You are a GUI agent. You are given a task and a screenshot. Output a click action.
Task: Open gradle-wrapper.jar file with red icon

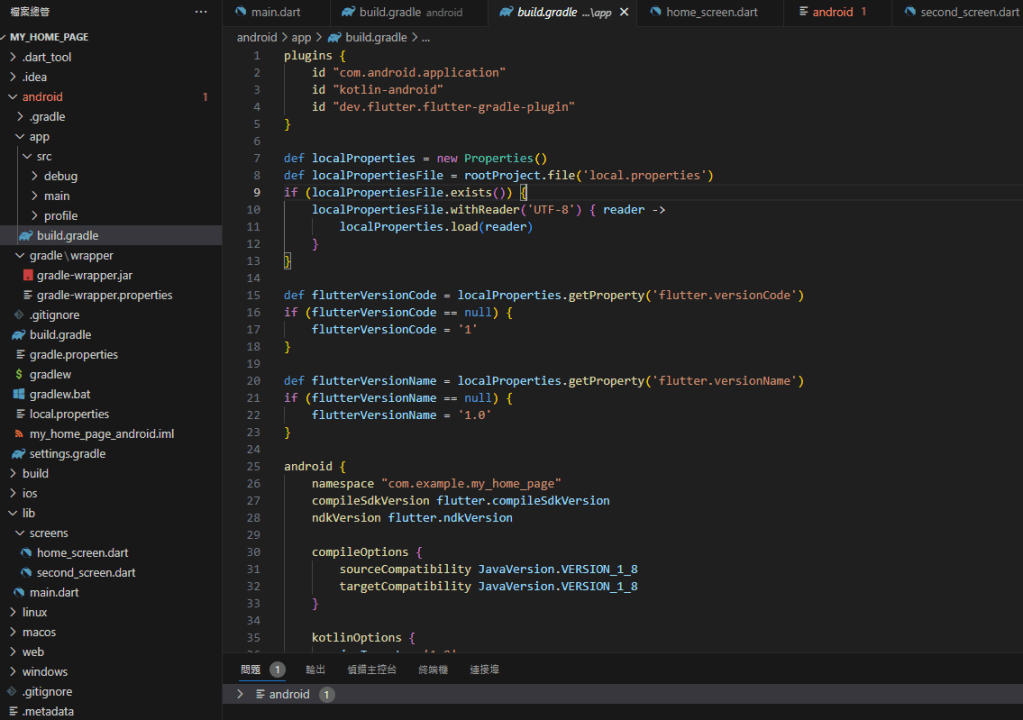(x=84, y=275)
